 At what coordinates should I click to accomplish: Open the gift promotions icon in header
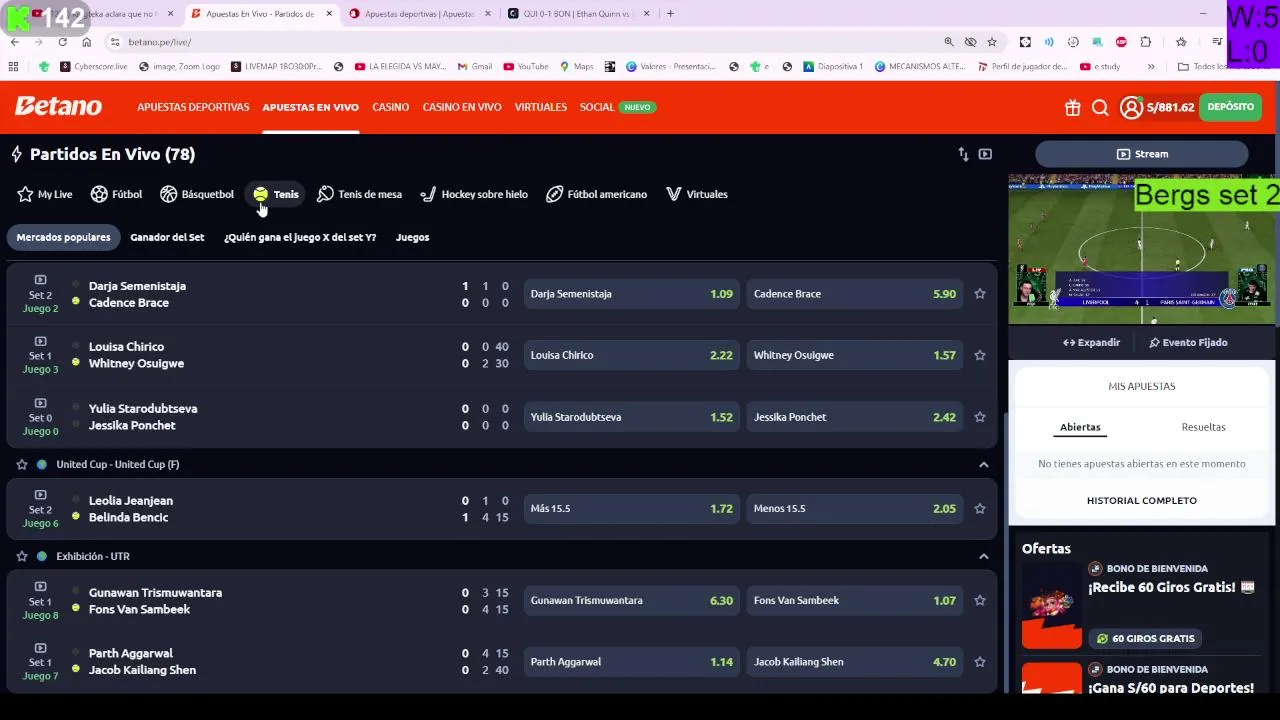point(1072,108)
